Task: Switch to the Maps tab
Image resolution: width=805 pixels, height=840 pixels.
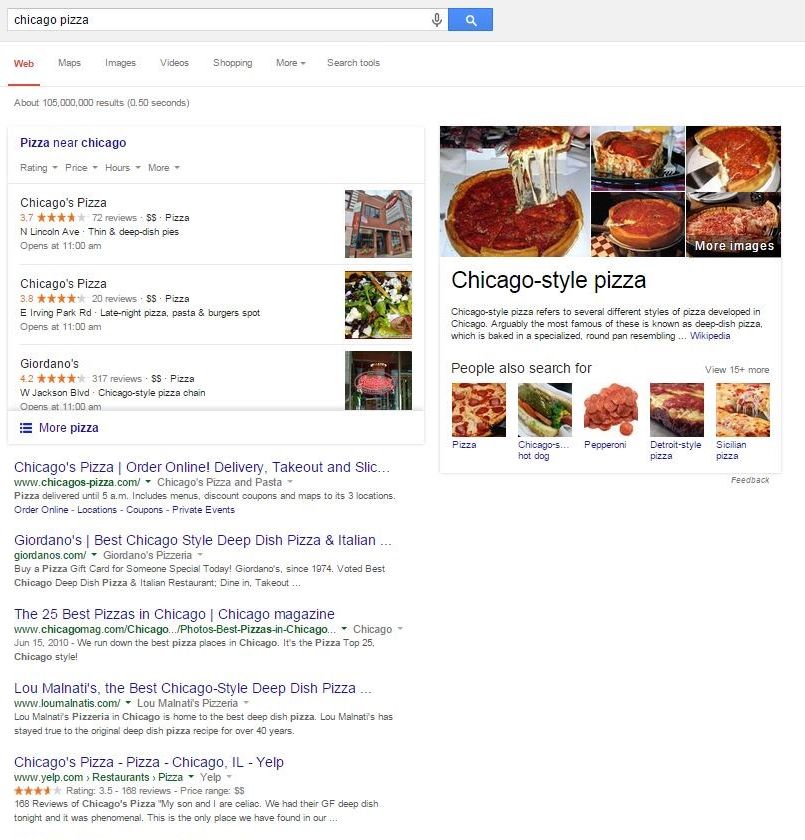Action: 69,63
